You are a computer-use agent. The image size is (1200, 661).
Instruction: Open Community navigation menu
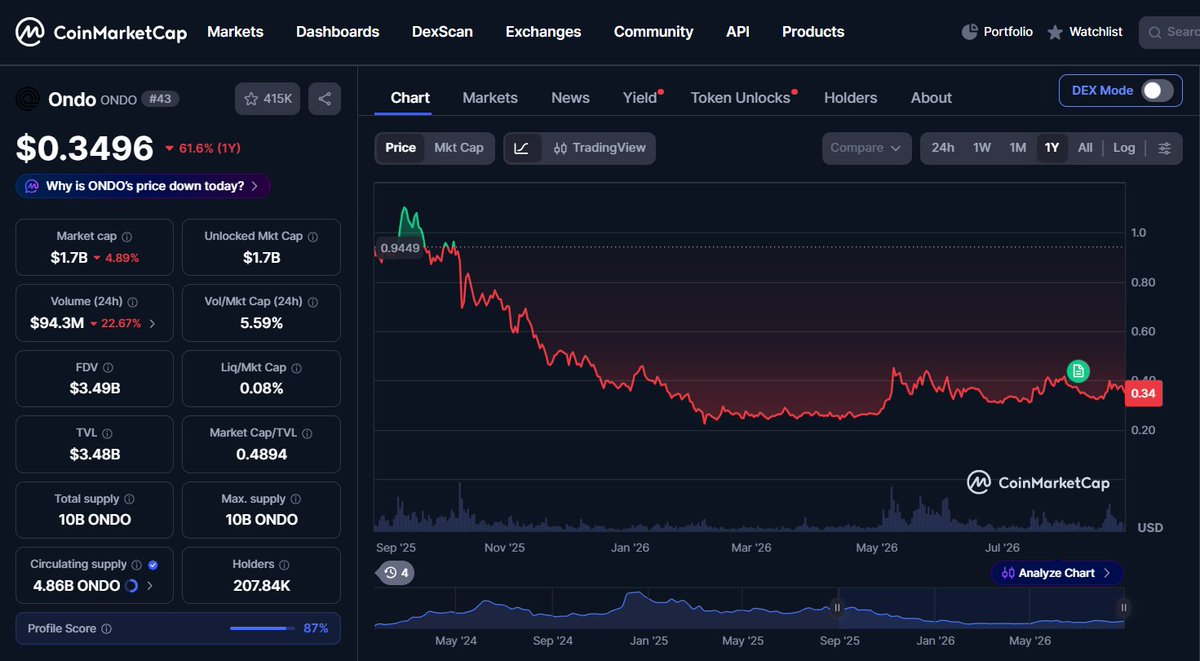(653, 32)
